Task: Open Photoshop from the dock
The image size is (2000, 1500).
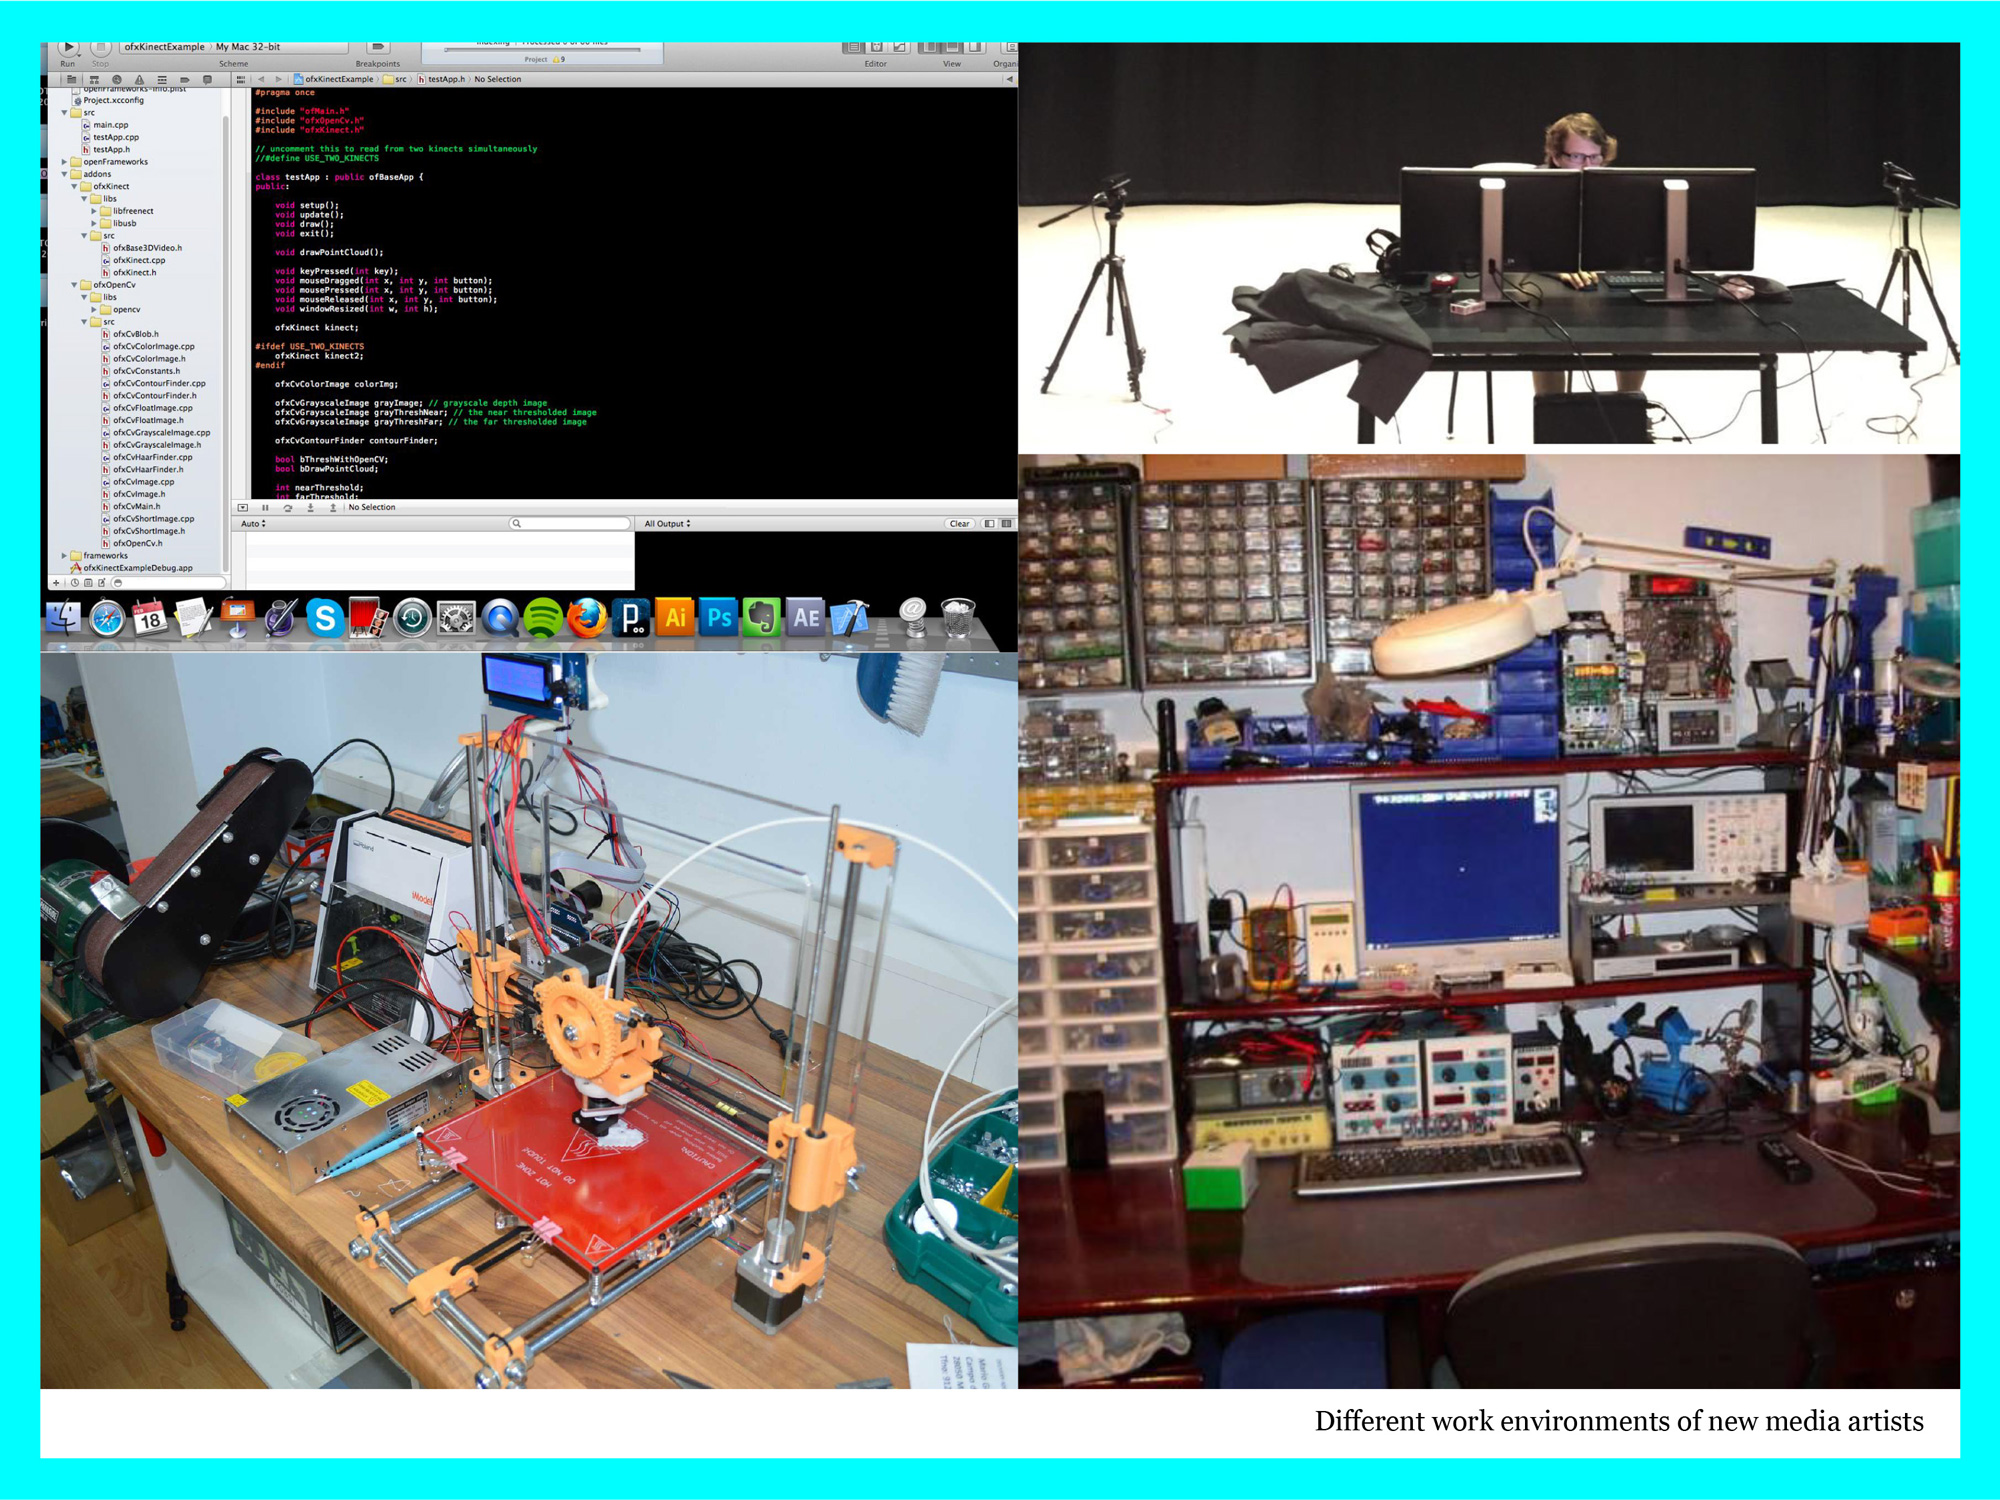Action: point(718,618)
